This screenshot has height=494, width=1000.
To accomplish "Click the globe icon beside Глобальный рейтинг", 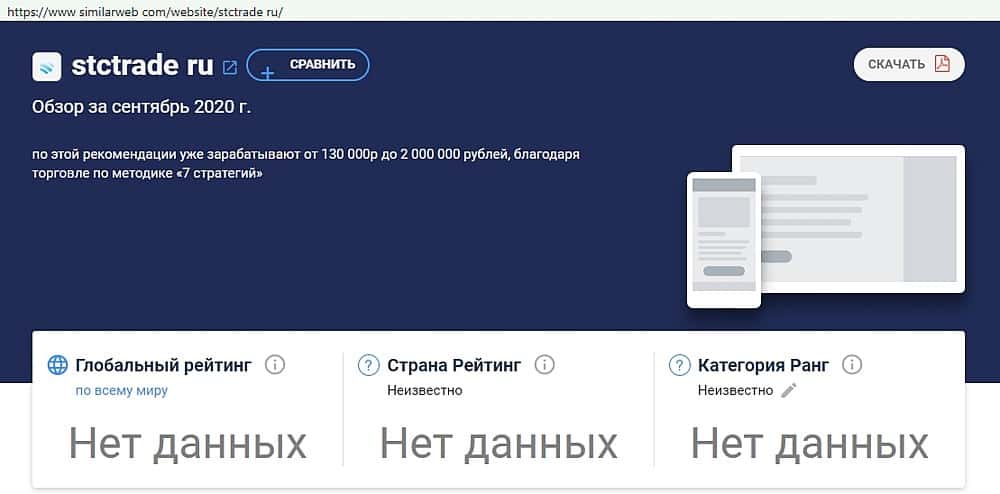I will coord(57,365).
